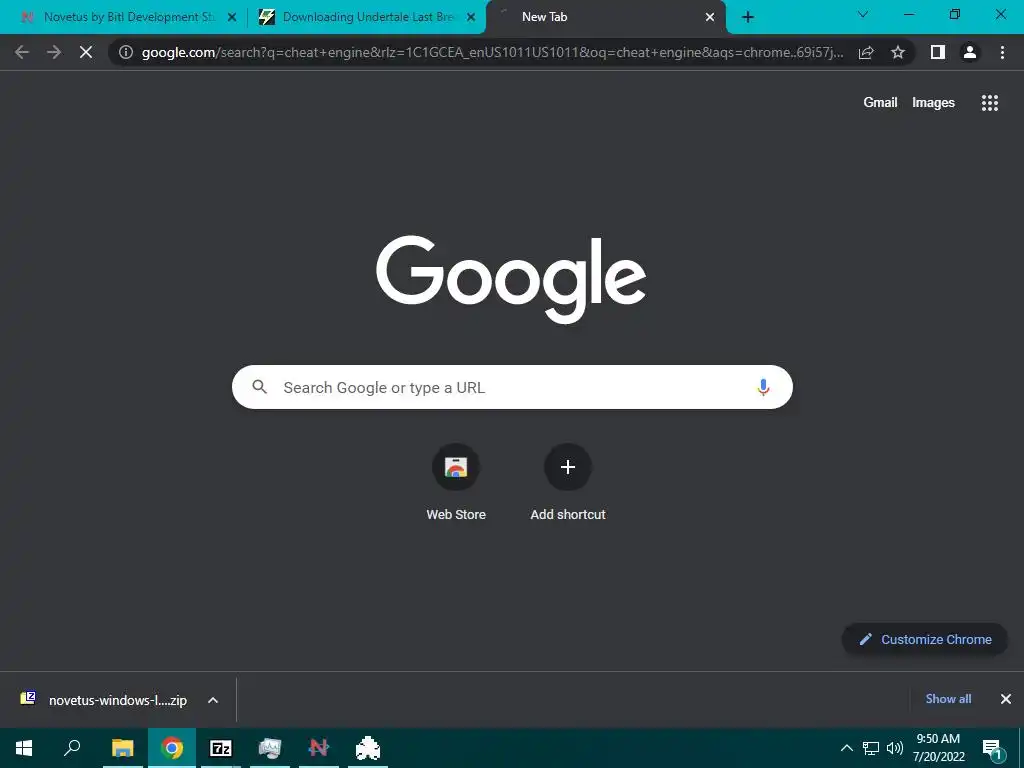1024x768 pixels.
Task: Add a new shortcut tile
Action: [568, 482]
